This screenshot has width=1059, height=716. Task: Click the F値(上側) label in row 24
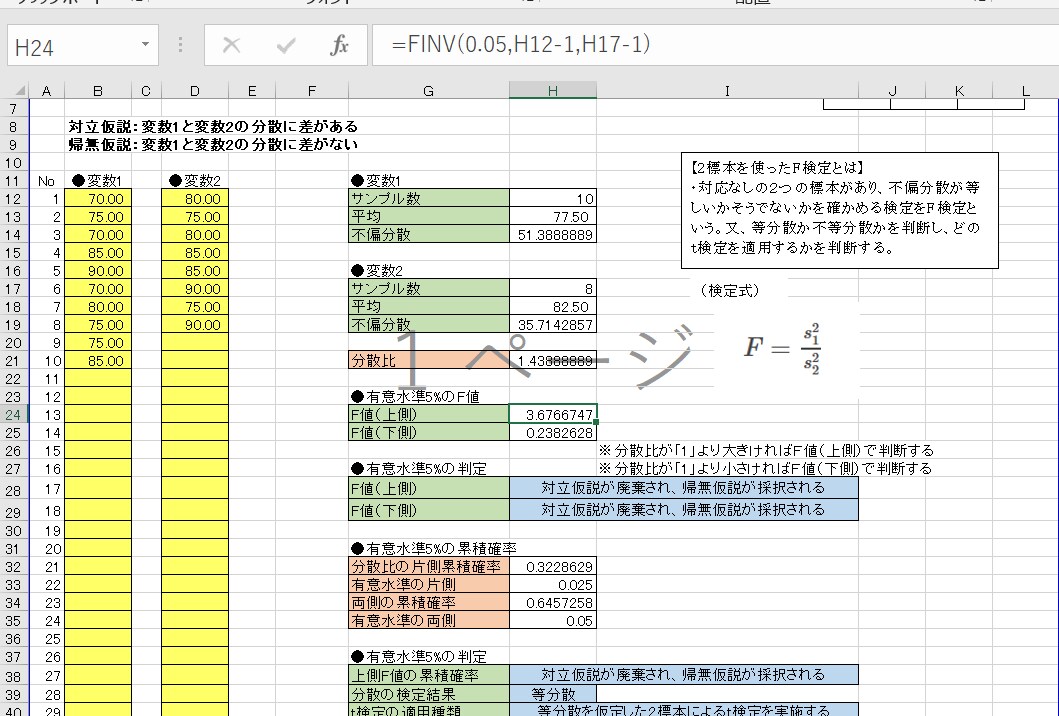coord(429,415)
